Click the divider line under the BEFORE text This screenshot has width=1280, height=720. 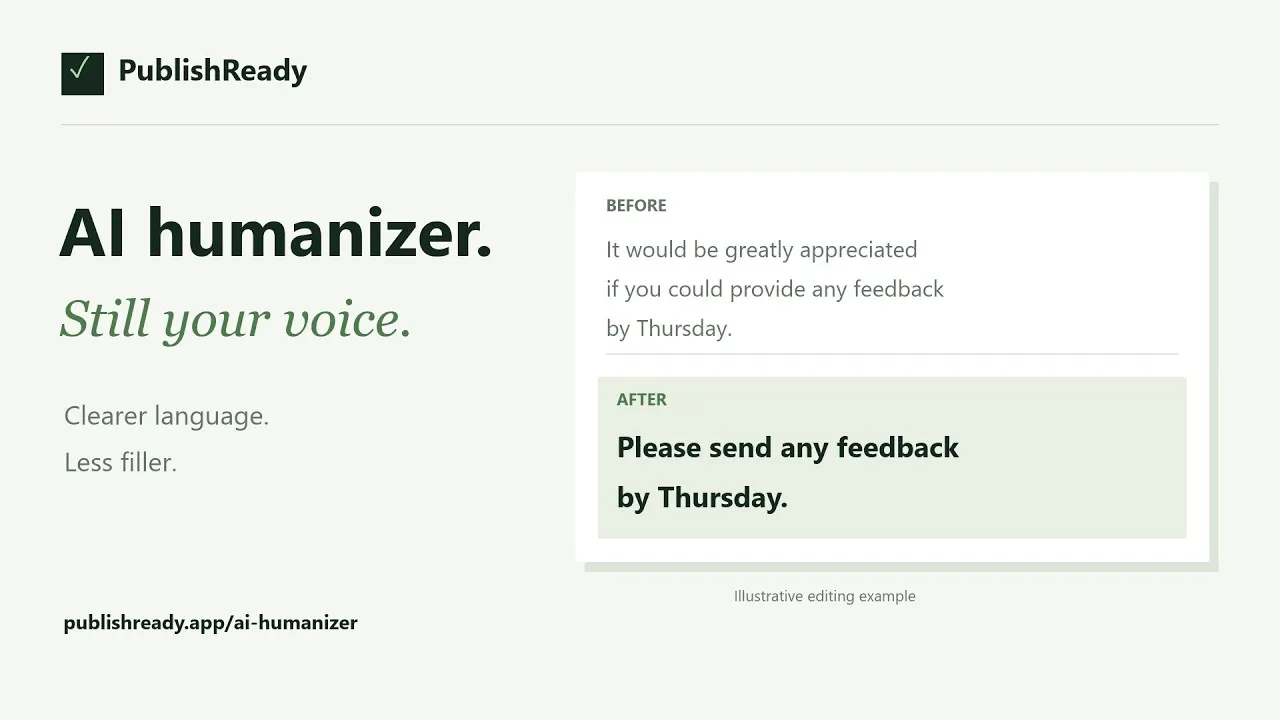pyautogui.click(x=892, y=354)
